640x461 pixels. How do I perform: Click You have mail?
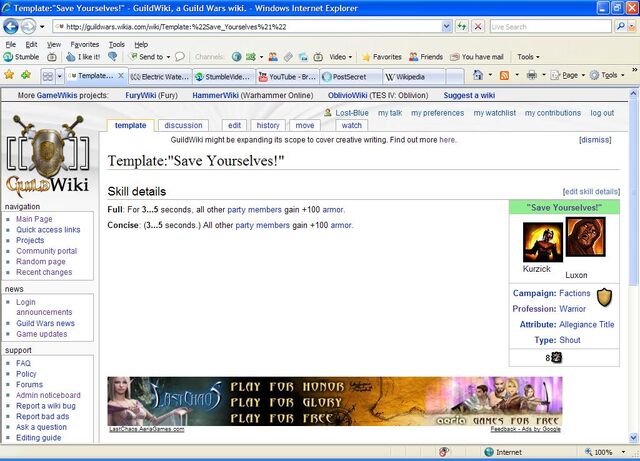(x=477, y=57)
